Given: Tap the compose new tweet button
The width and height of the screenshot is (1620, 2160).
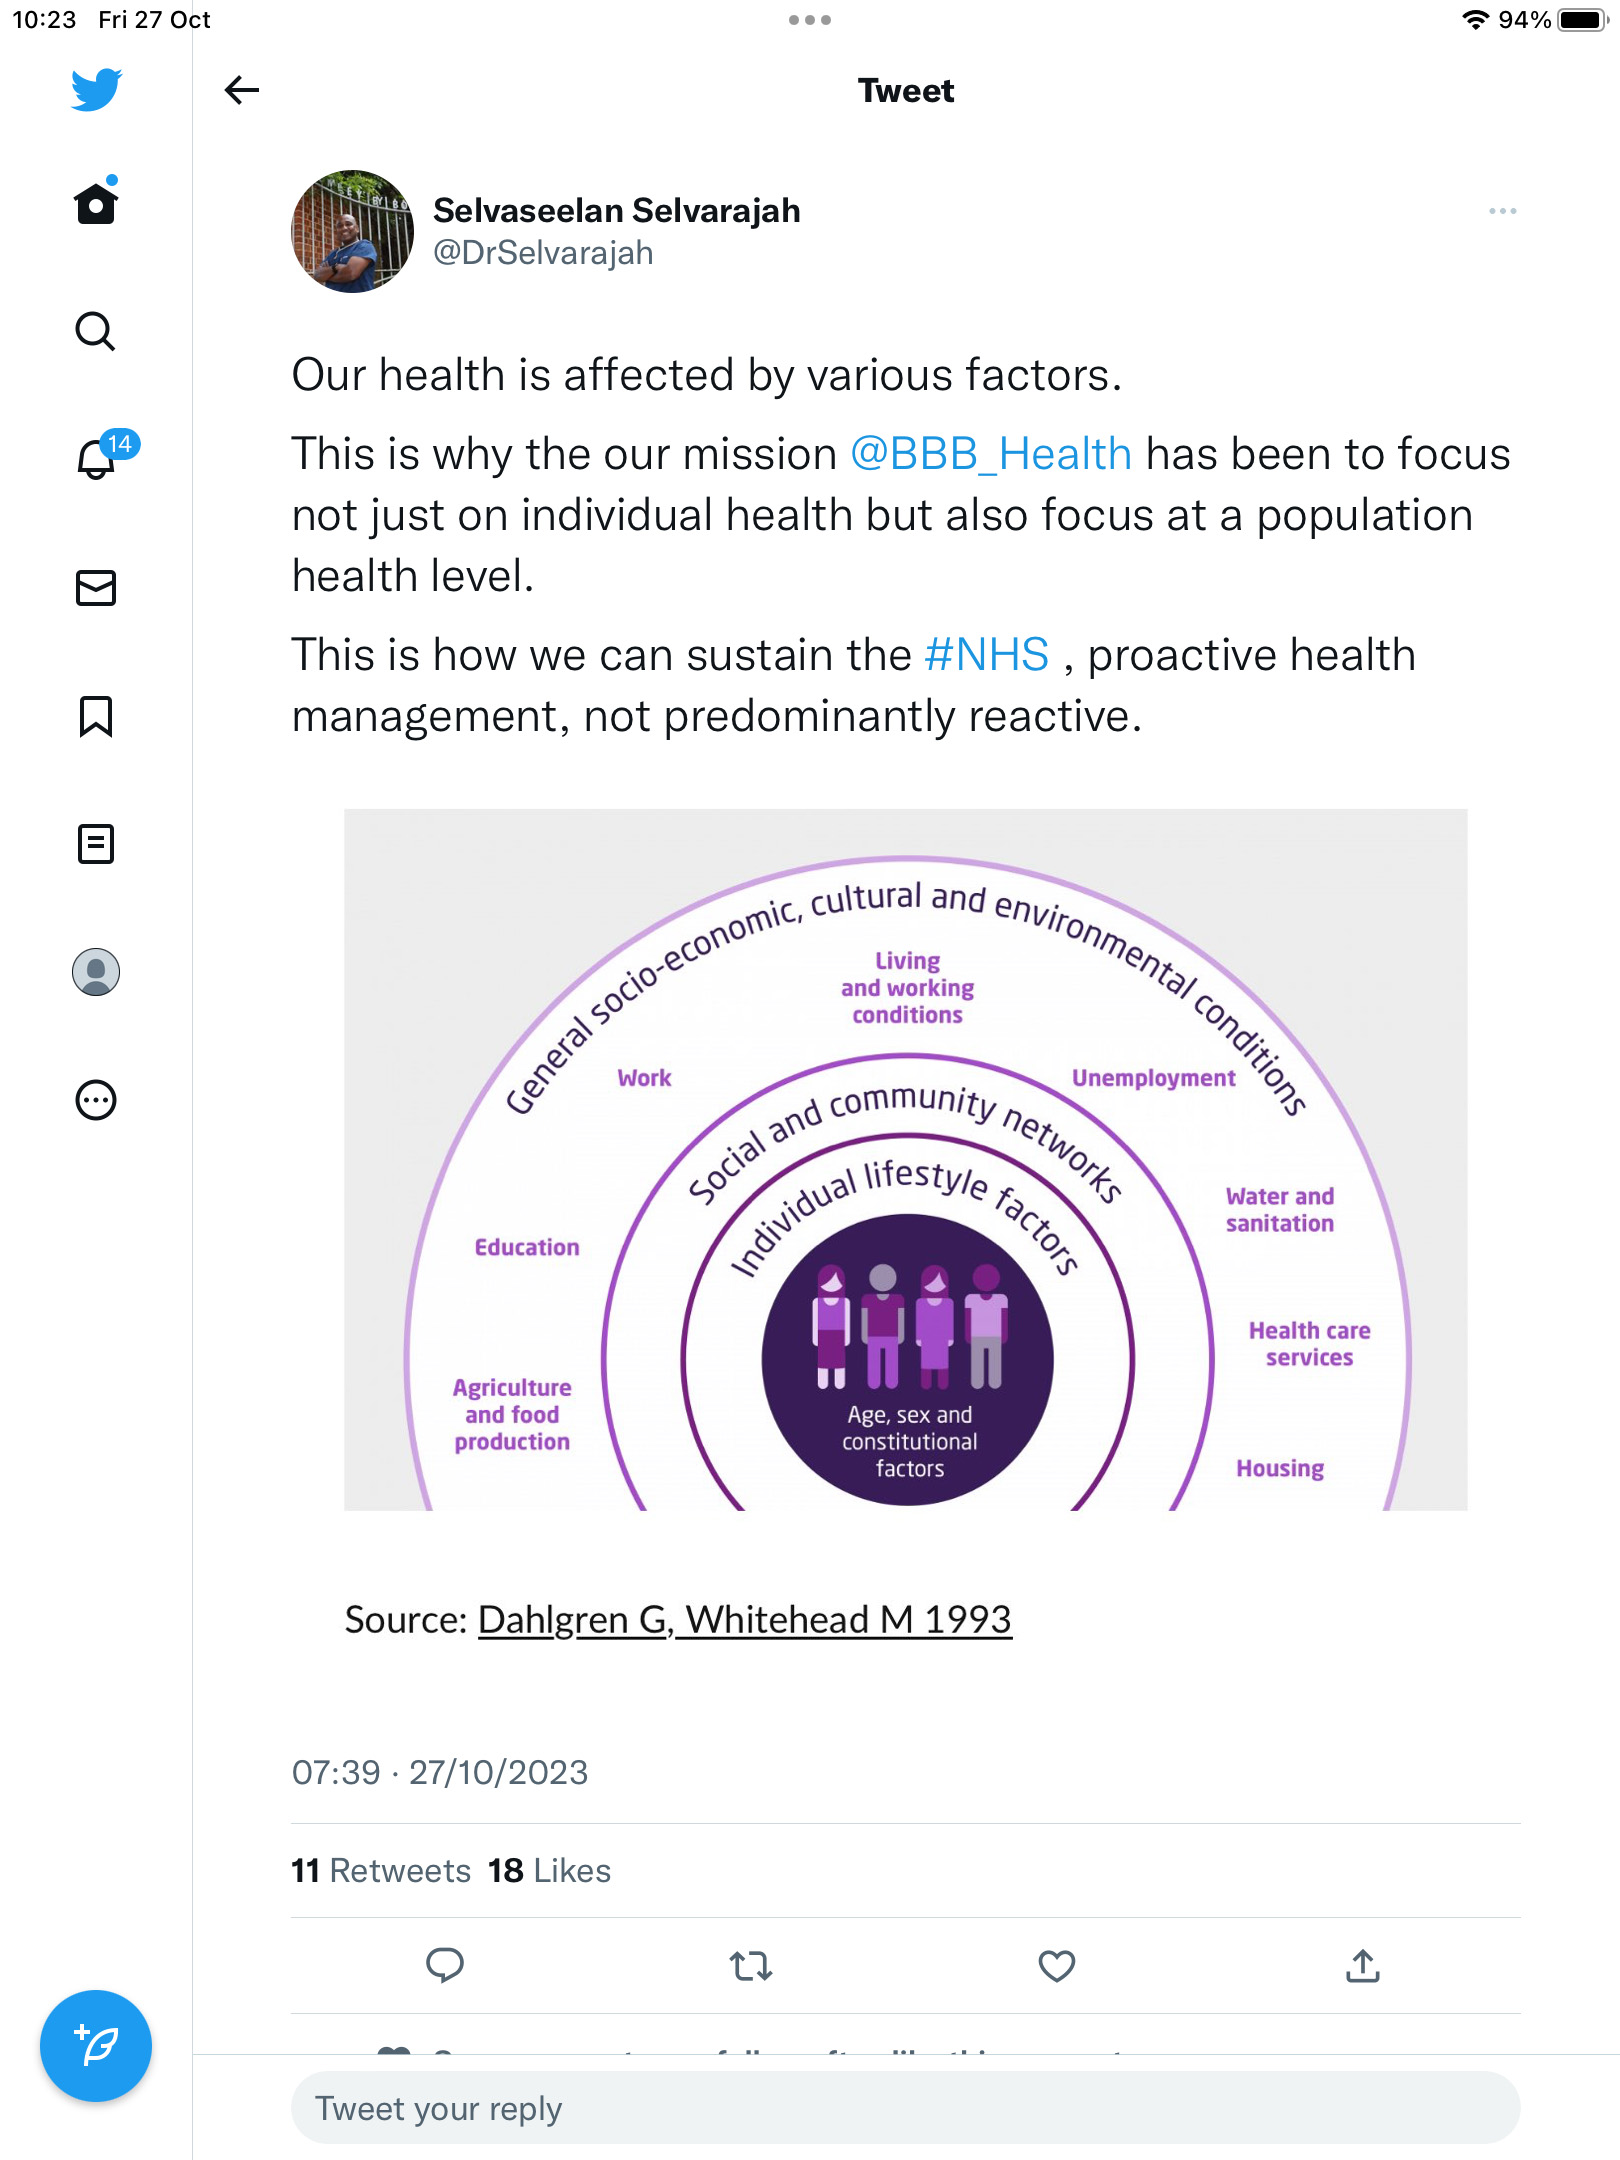Looking at the screenshot, I should 96,2046.
